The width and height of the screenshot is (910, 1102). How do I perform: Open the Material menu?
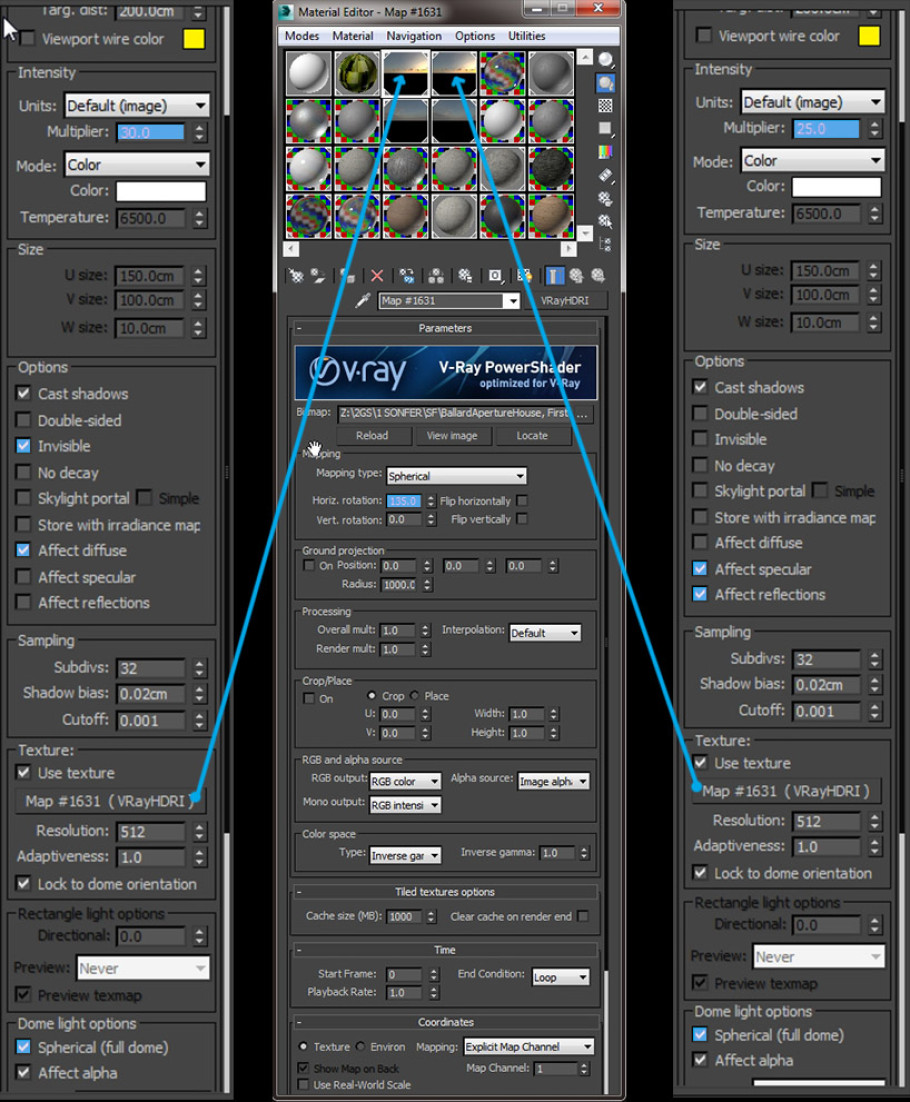pyautogui.click(x=353, y=36)
